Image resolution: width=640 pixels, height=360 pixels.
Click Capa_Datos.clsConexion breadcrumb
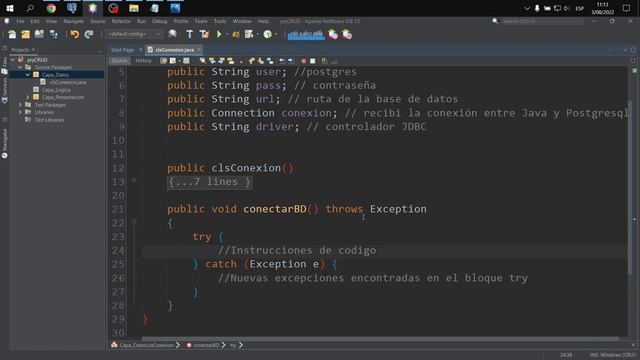tap(146, 345)
